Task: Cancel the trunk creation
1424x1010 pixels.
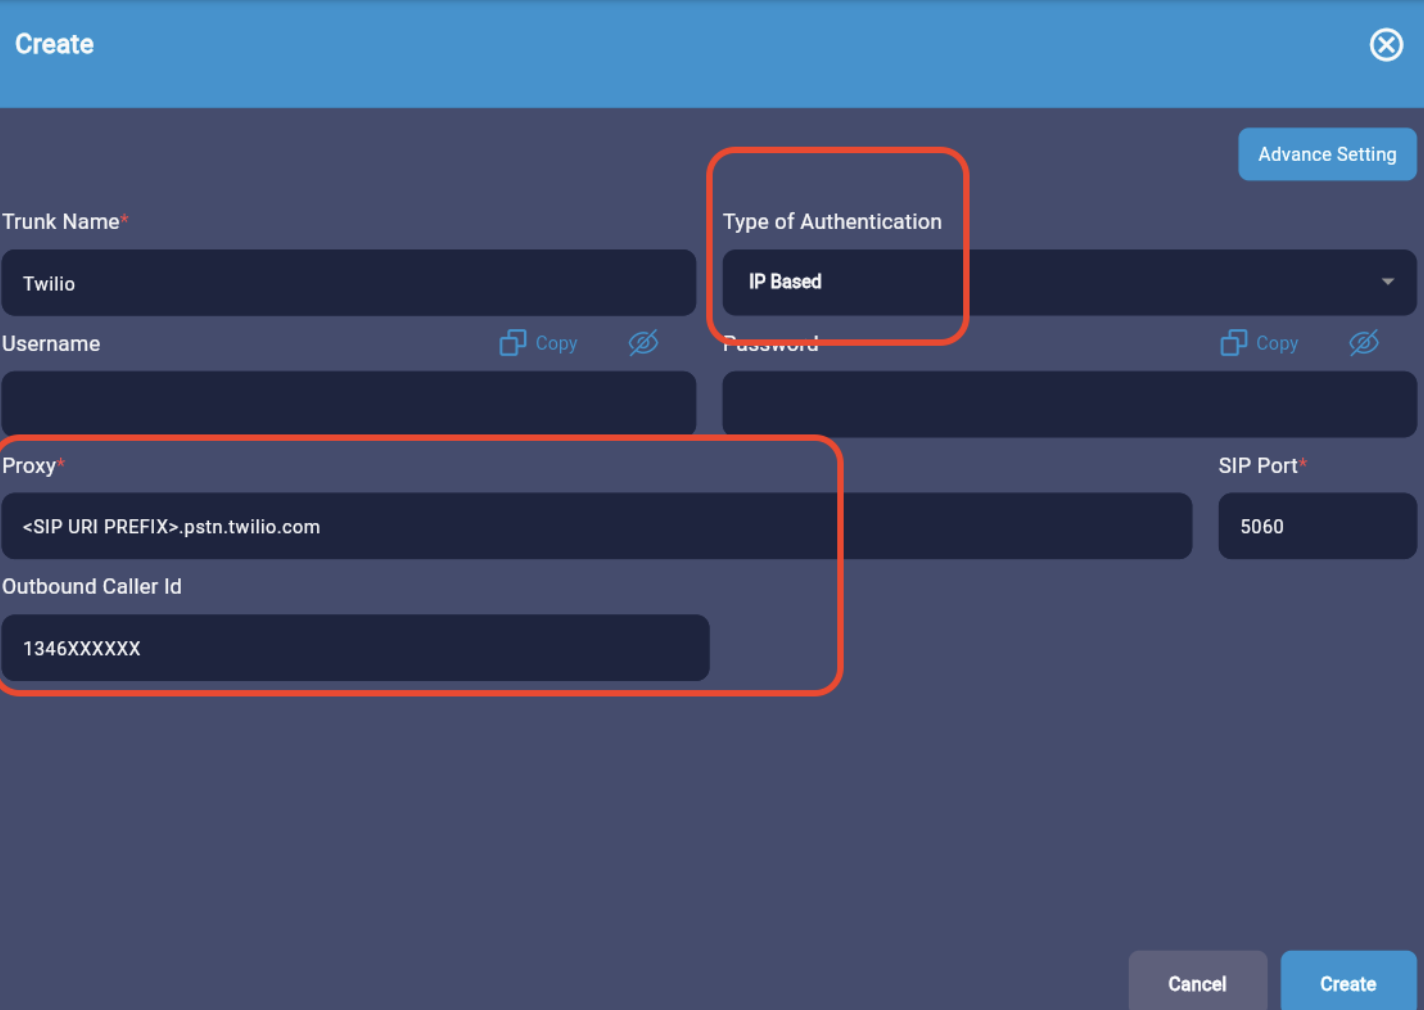Action: coord(1197,983)
